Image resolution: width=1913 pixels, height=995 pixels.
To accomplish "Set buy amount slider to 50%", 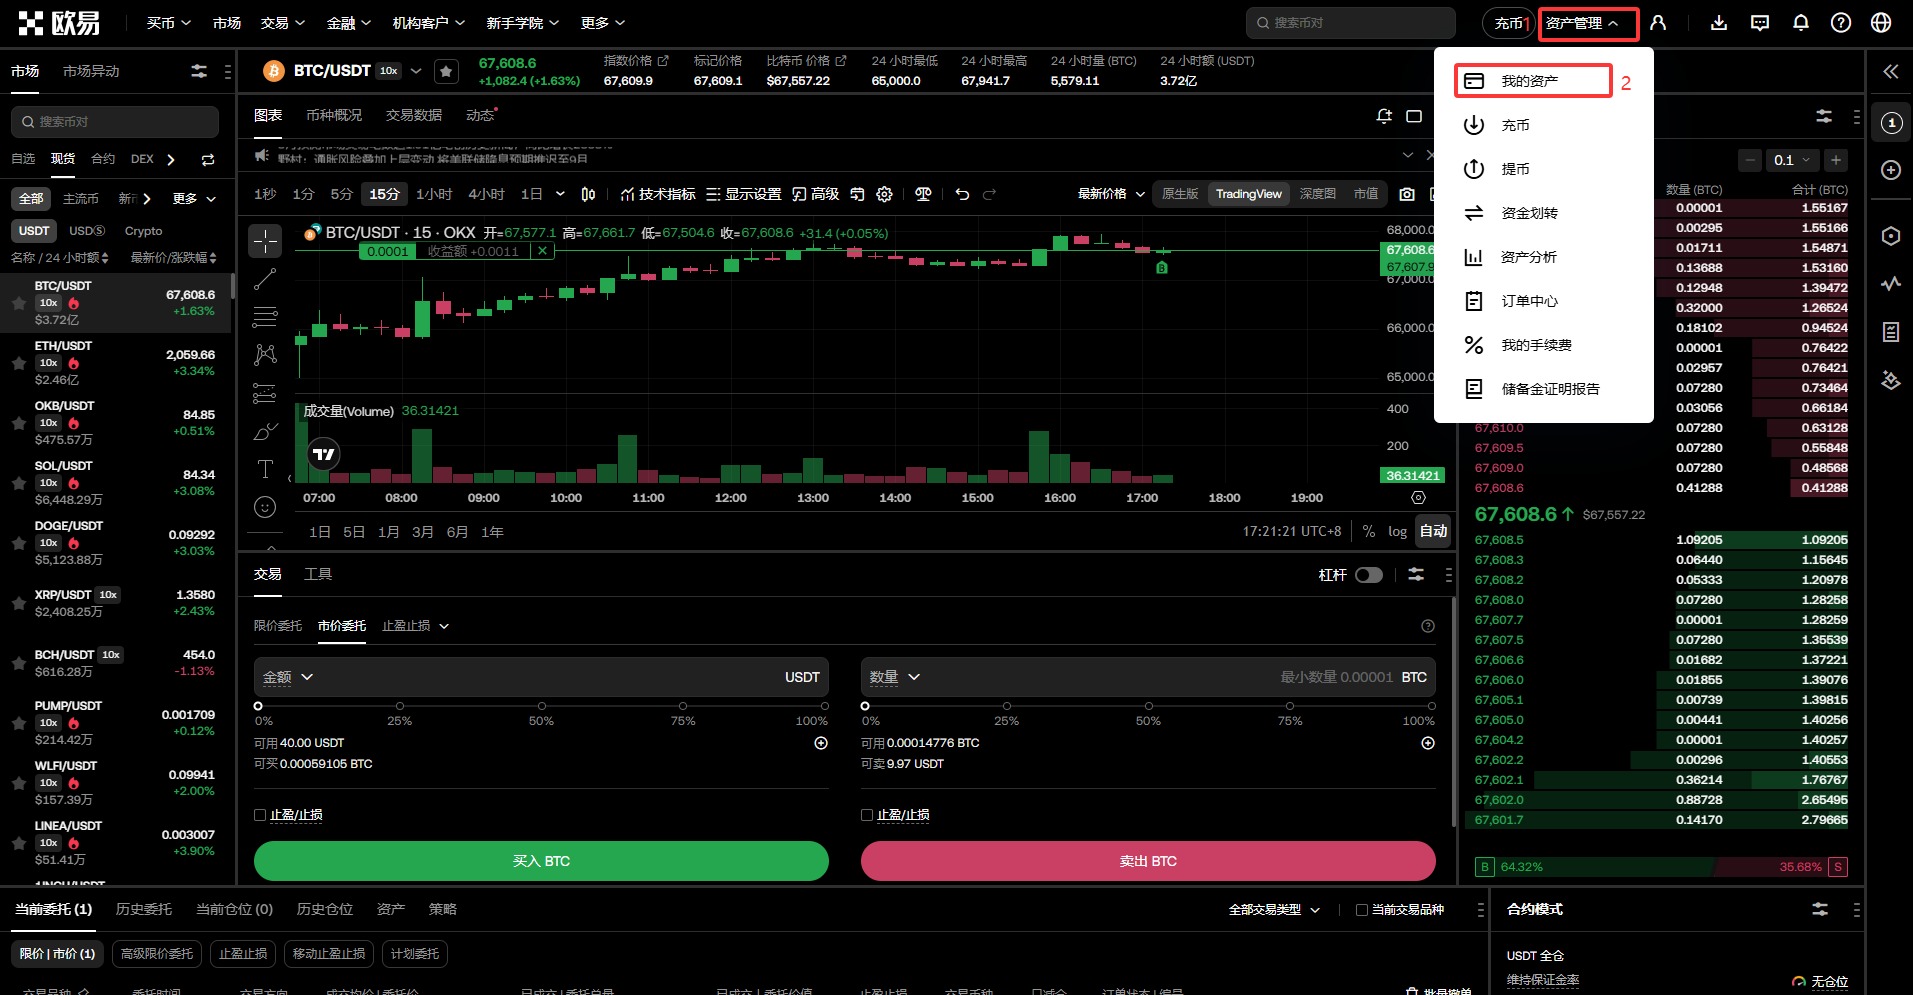I will pyautogui.click(x=541, y=707).
